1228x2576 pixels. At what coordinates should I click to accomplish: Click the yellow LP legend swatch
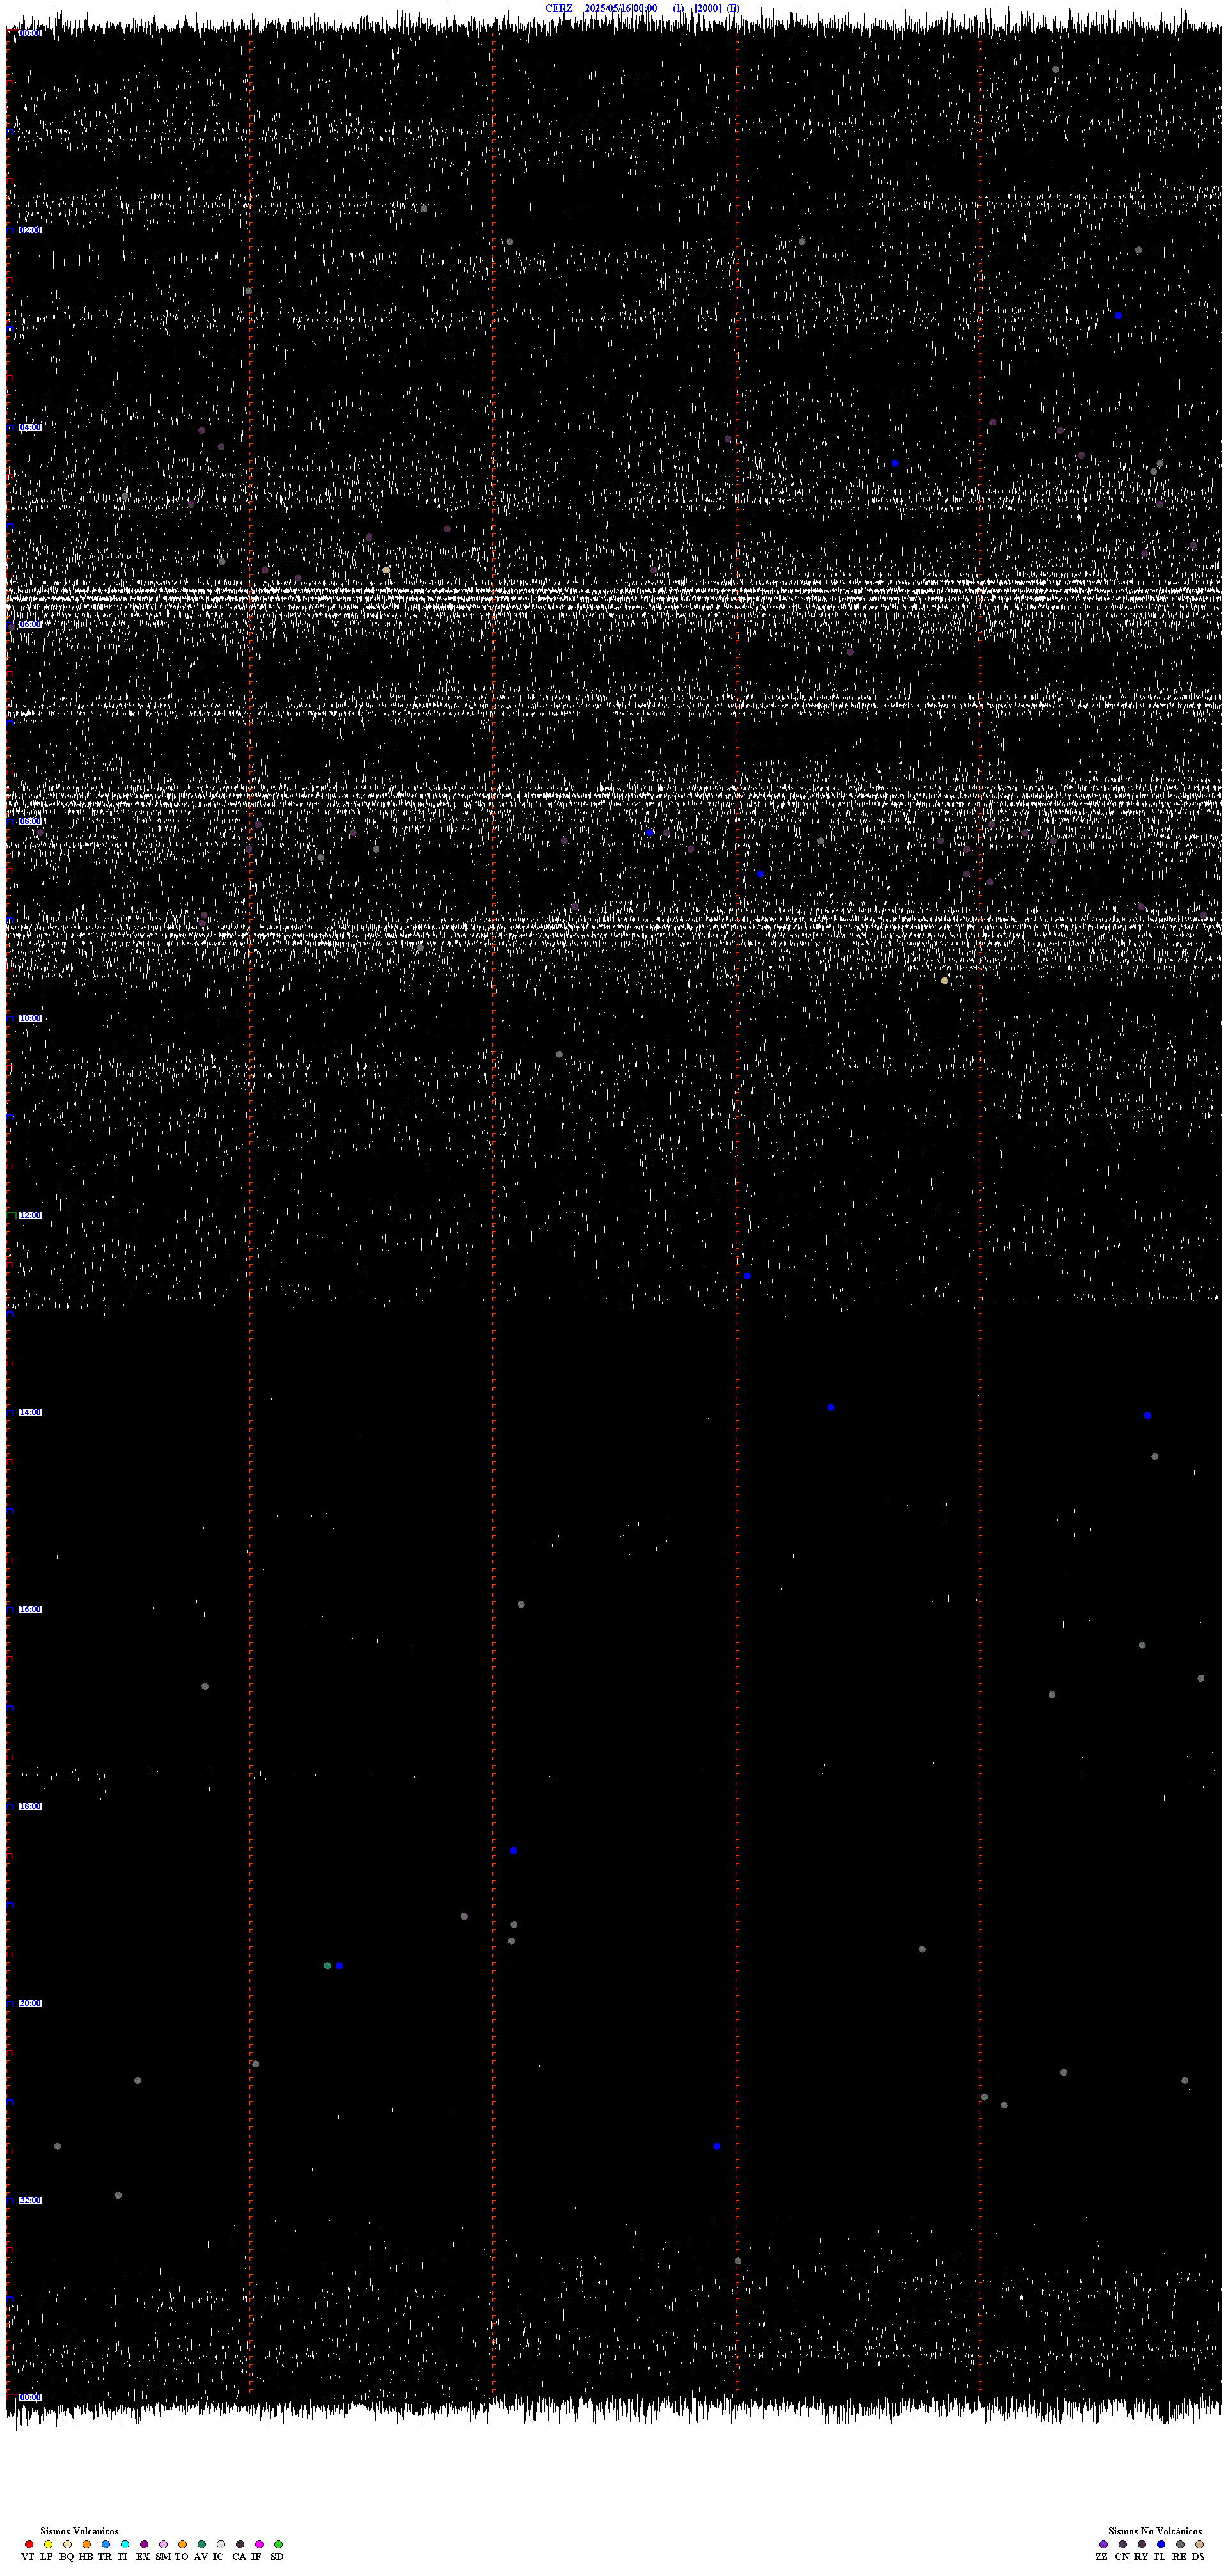click(48, 2544)
